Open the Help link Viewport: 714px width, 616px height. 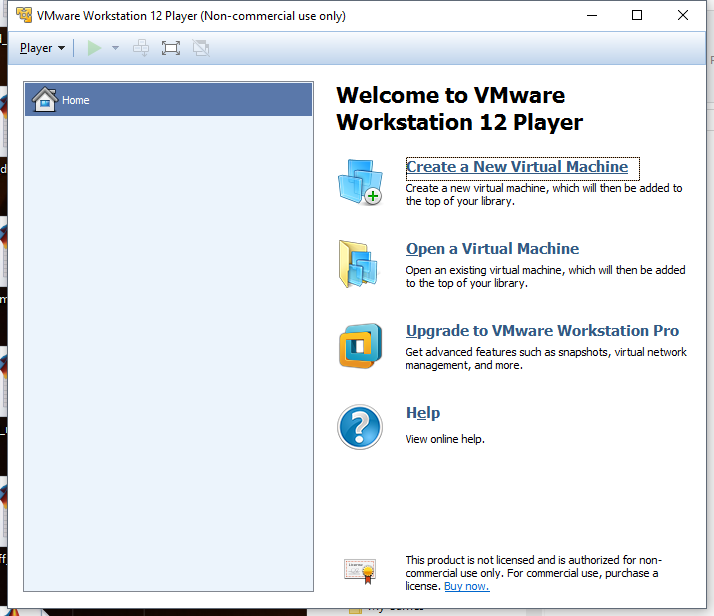click(x=423, y=412)
